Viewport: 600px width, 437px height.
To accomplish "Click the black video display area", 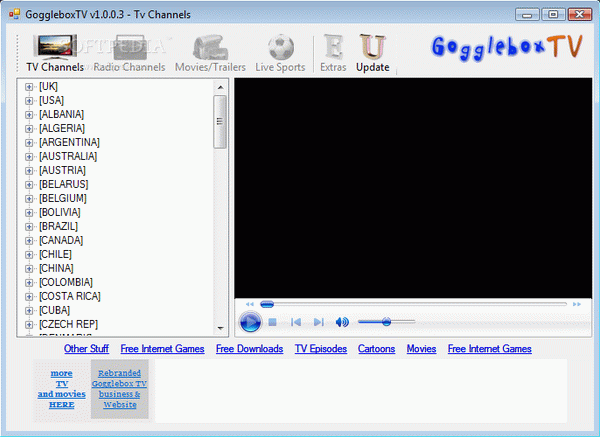I will click(x=413, y=188).
